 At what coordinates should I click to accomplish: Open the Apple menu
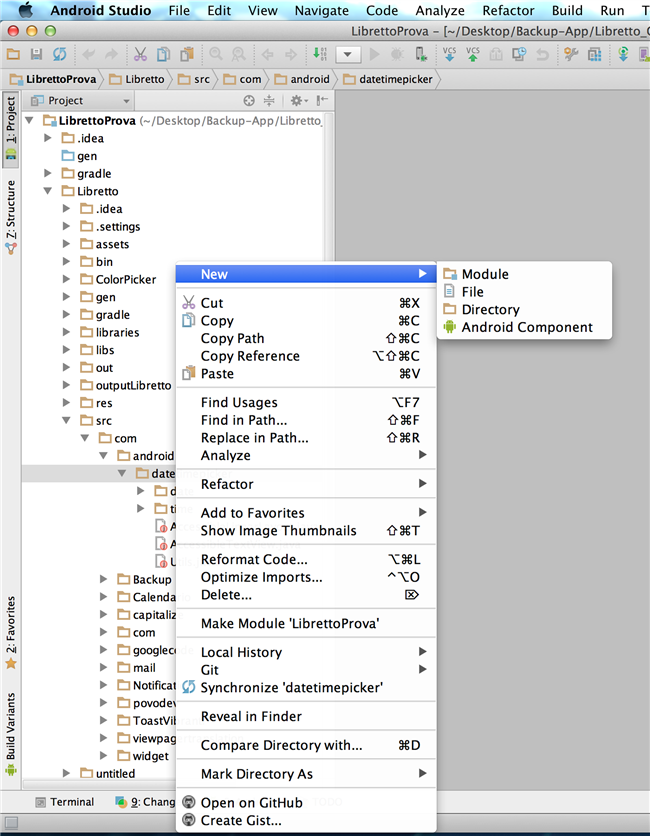coord(26,10)
